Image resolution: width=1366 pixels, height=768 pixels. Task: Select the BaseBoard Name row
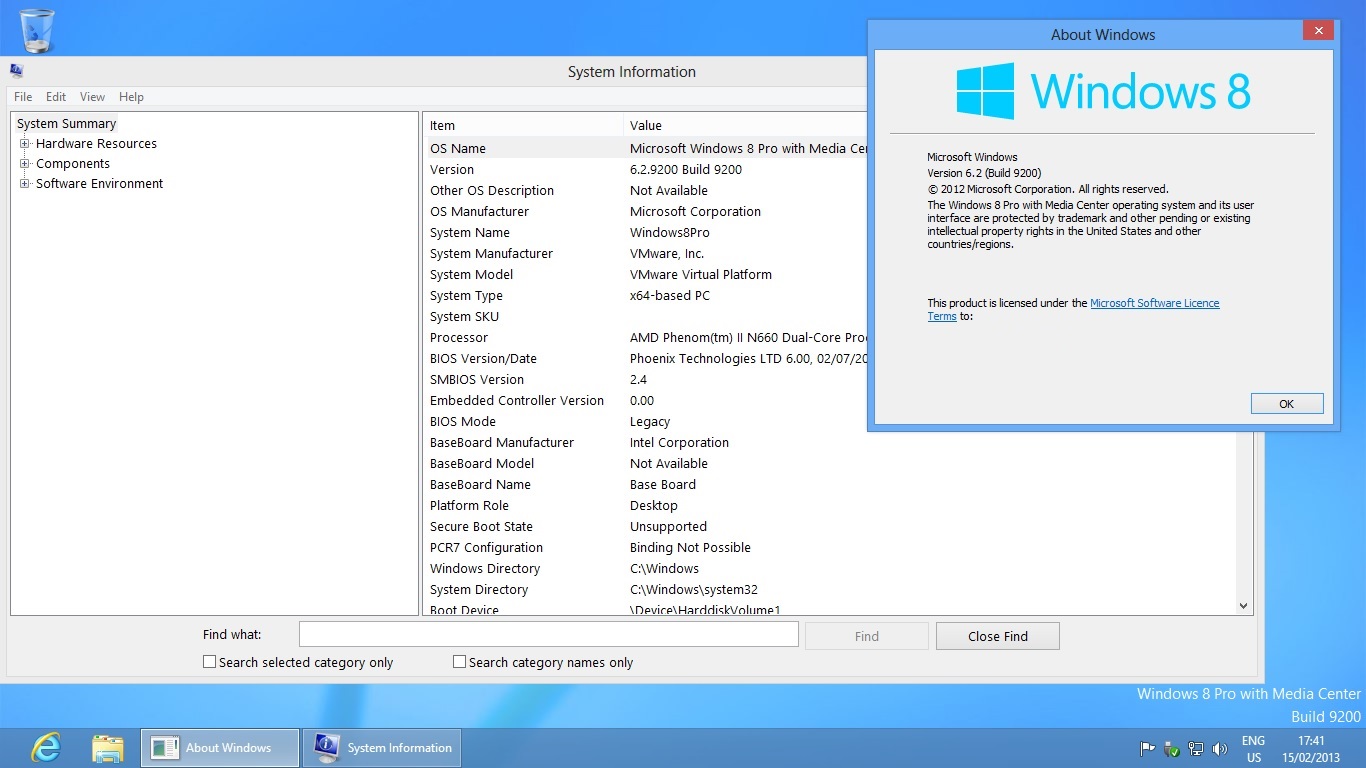point(830,484)
